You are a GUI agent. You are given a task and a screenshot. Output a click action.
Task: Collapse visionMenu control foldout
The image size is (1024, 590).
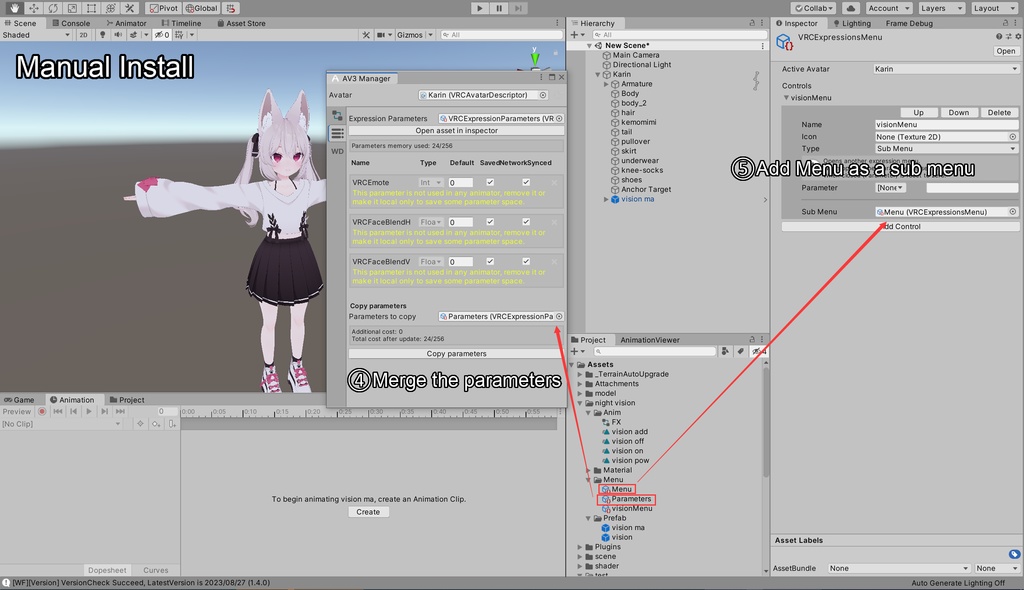coord(786,98)
